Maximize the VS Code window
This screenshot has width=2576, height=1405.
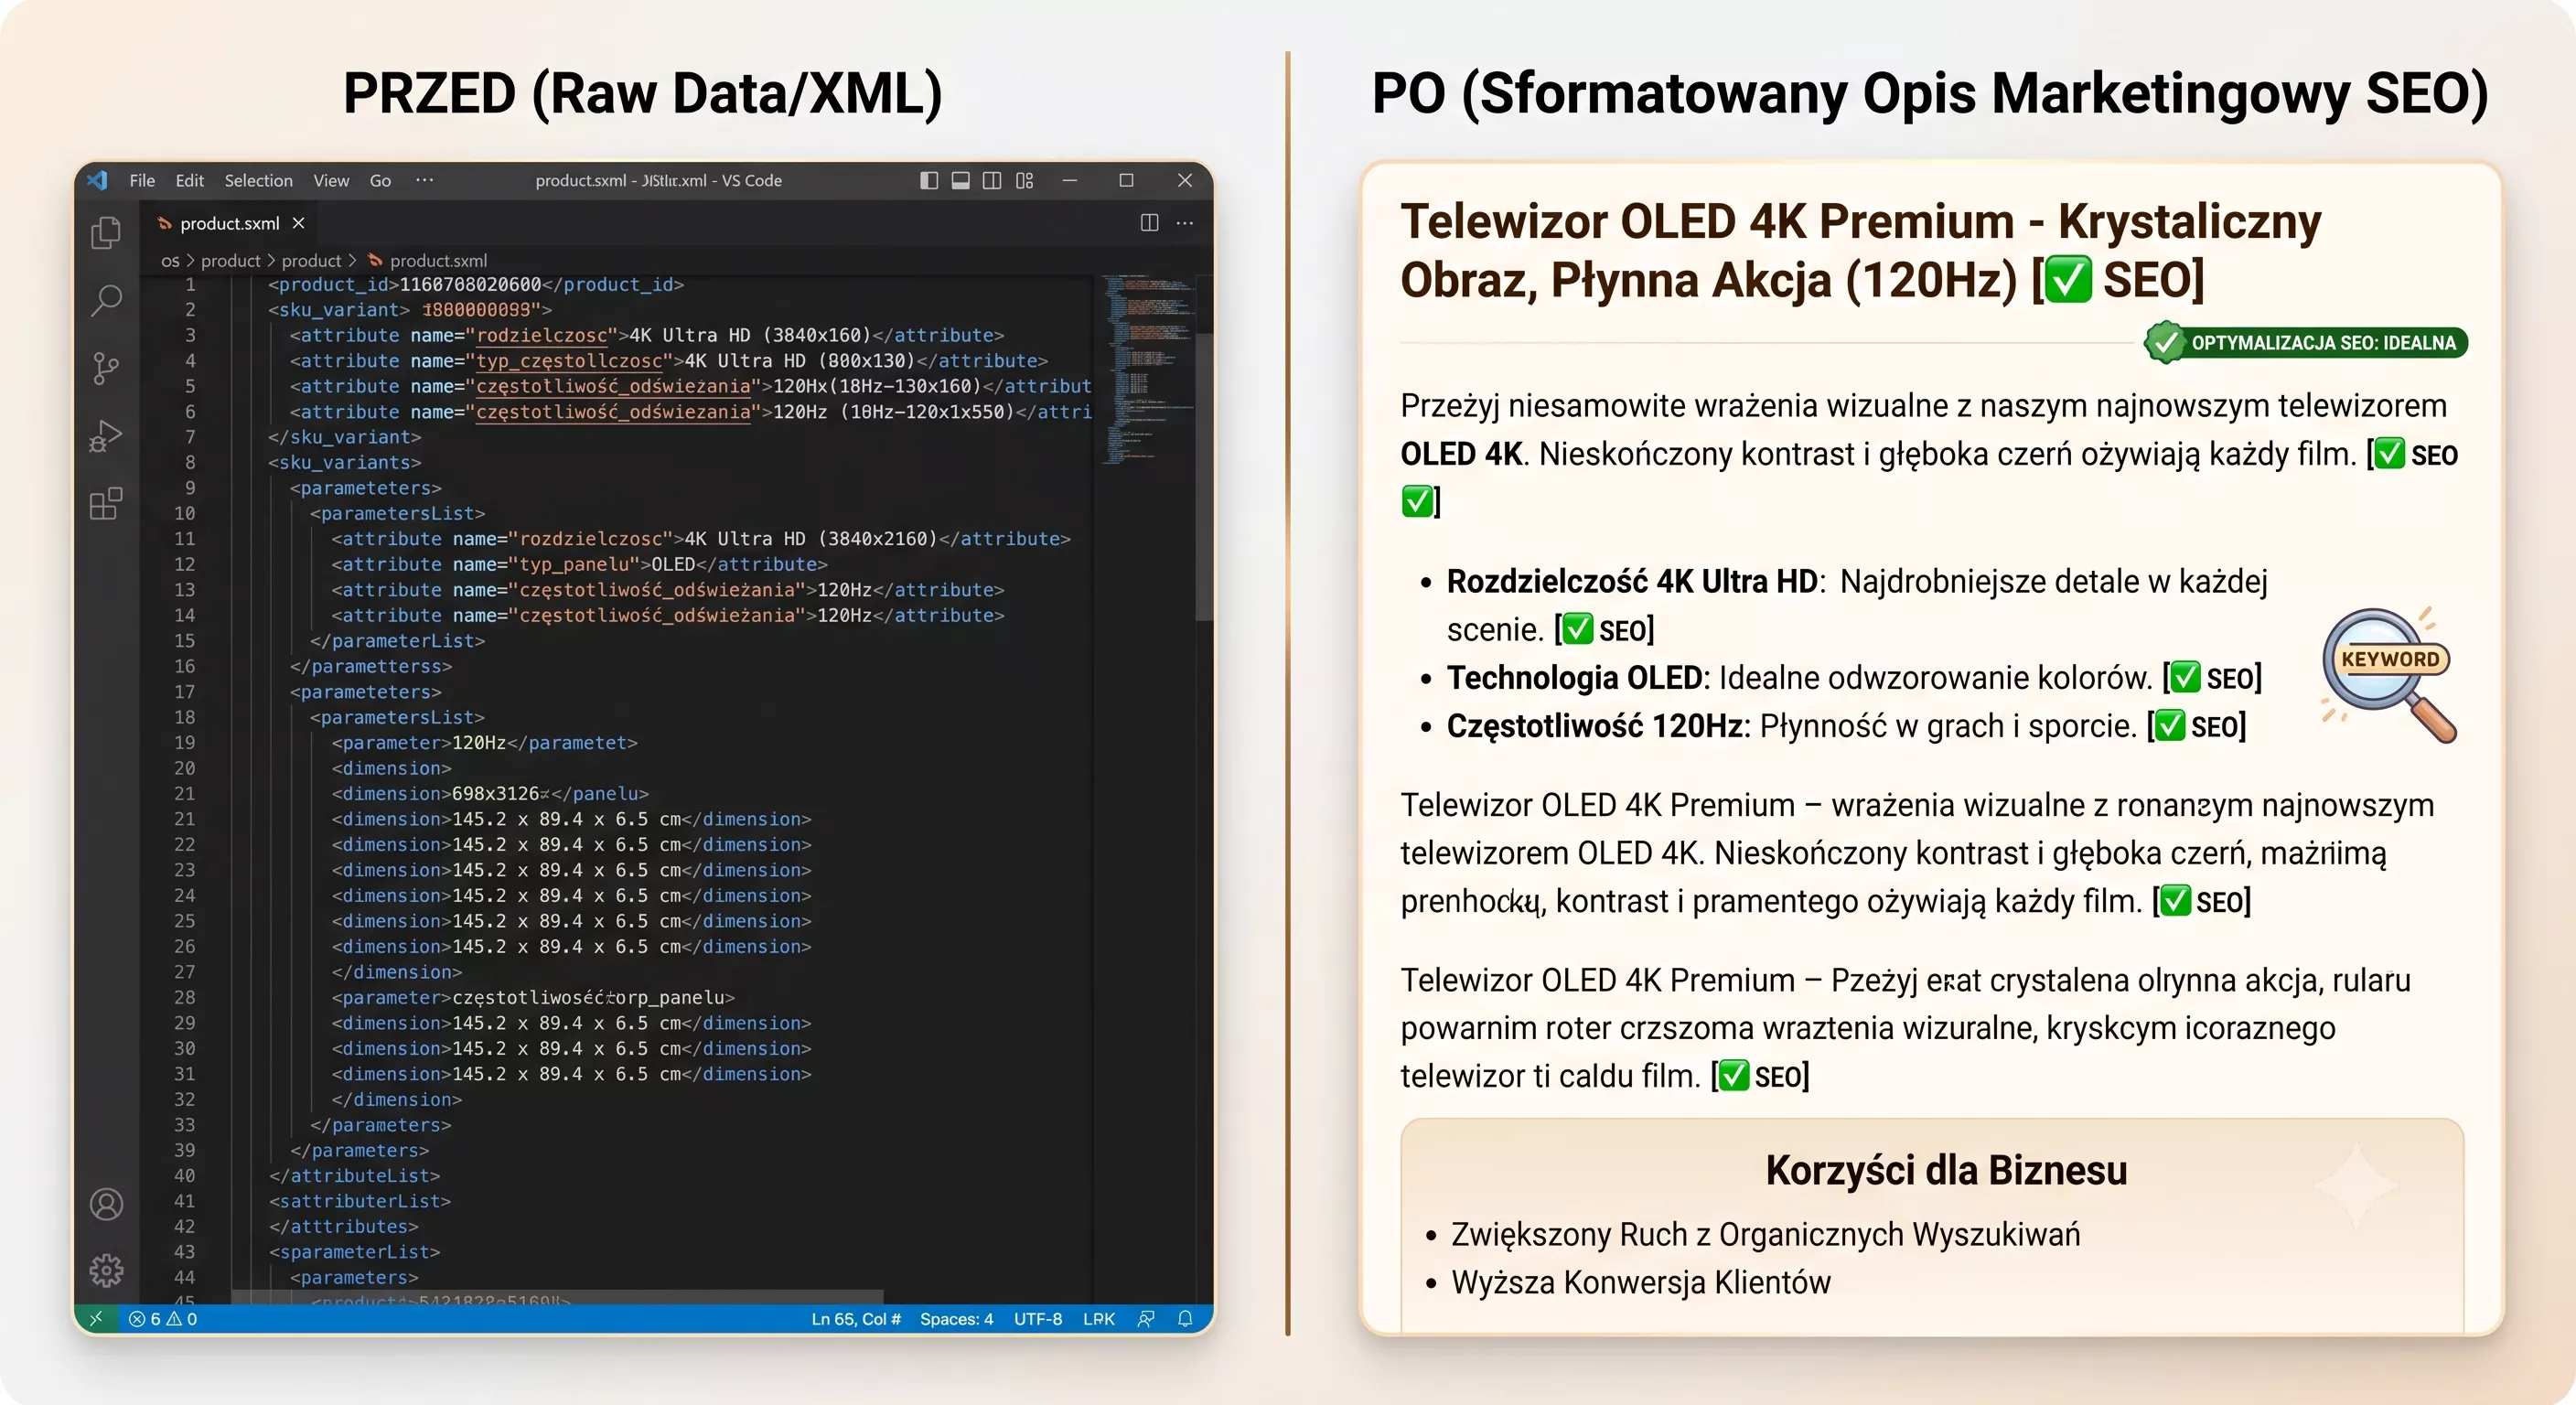(x=1127, y=180)
